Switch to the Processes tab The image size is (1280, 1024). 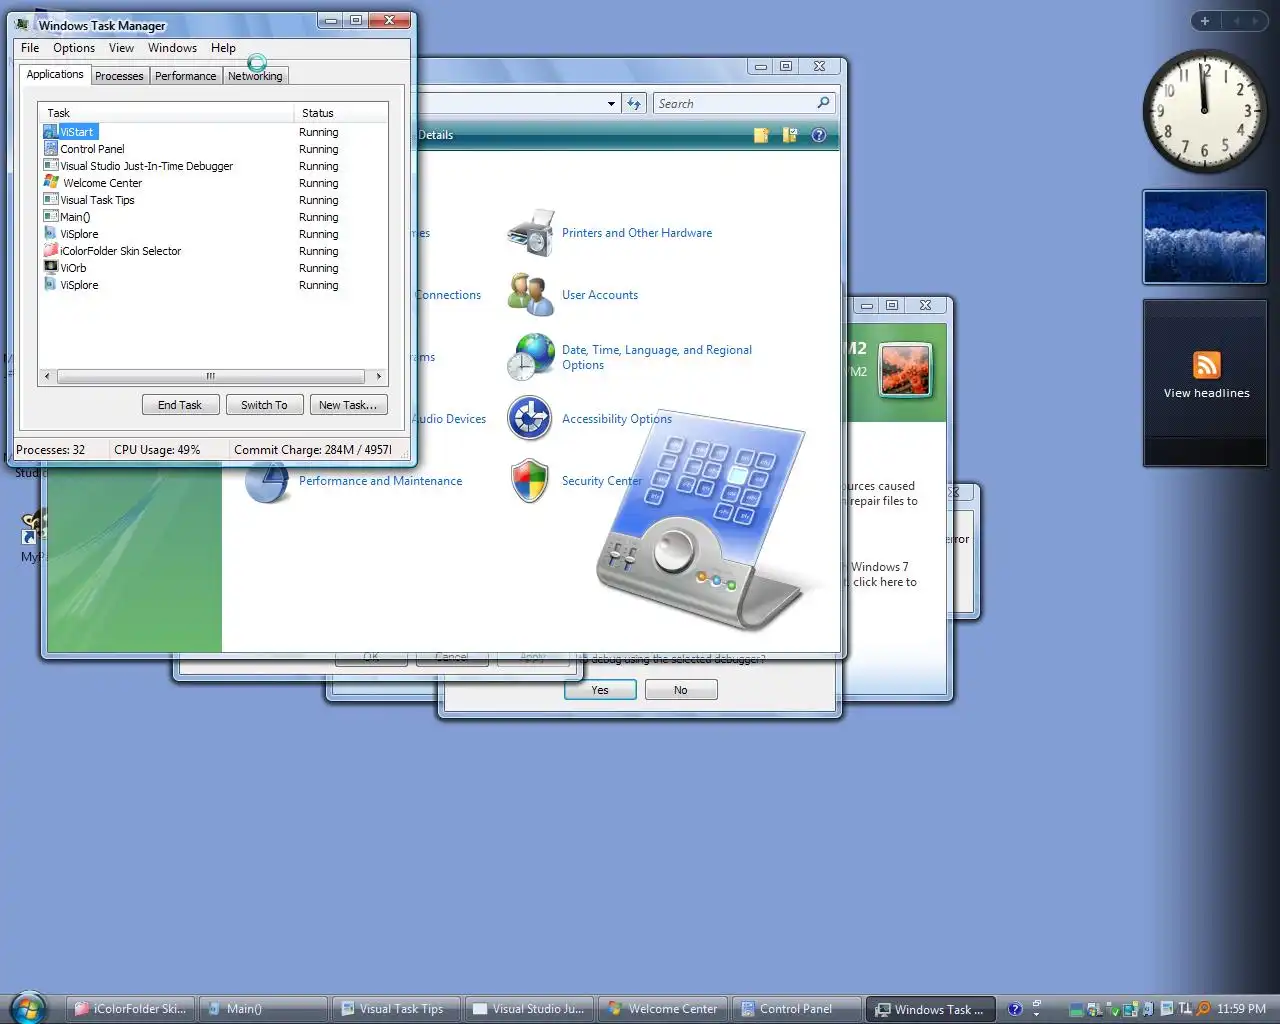coord(119,76)
